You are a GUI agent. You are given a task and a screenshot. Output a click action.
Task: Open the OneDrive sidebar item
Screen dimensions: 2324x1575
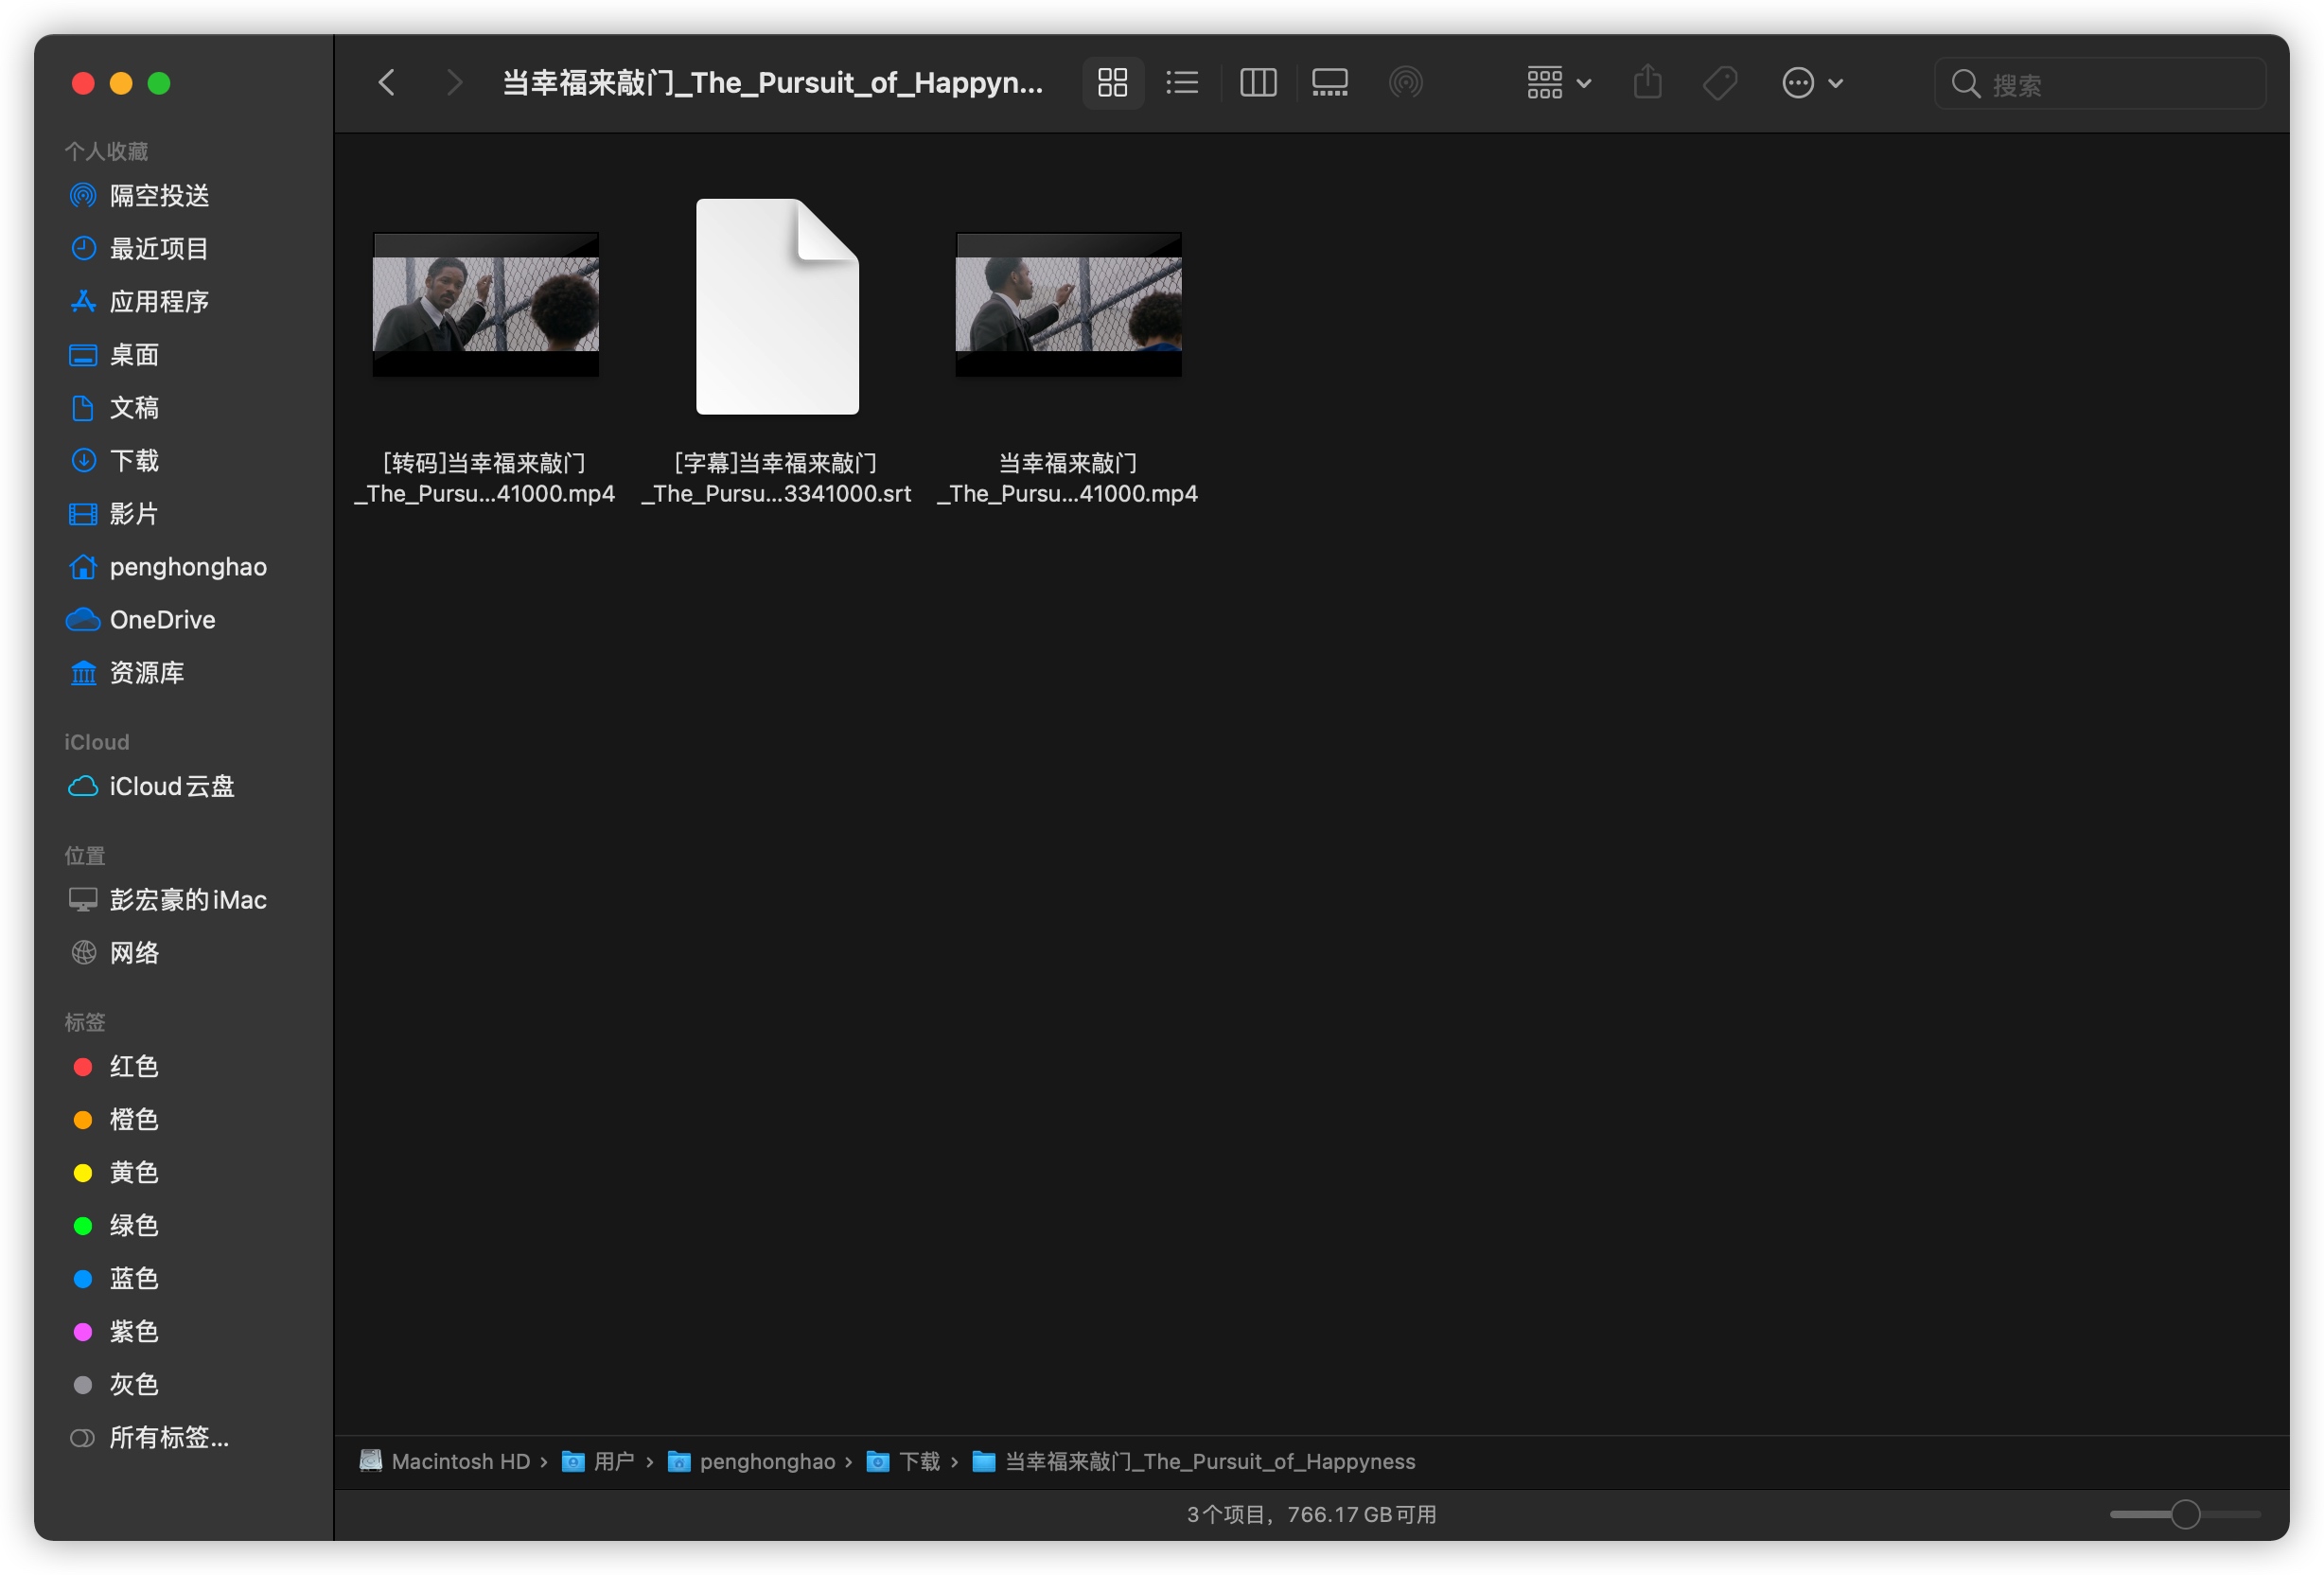pos(162,619)
